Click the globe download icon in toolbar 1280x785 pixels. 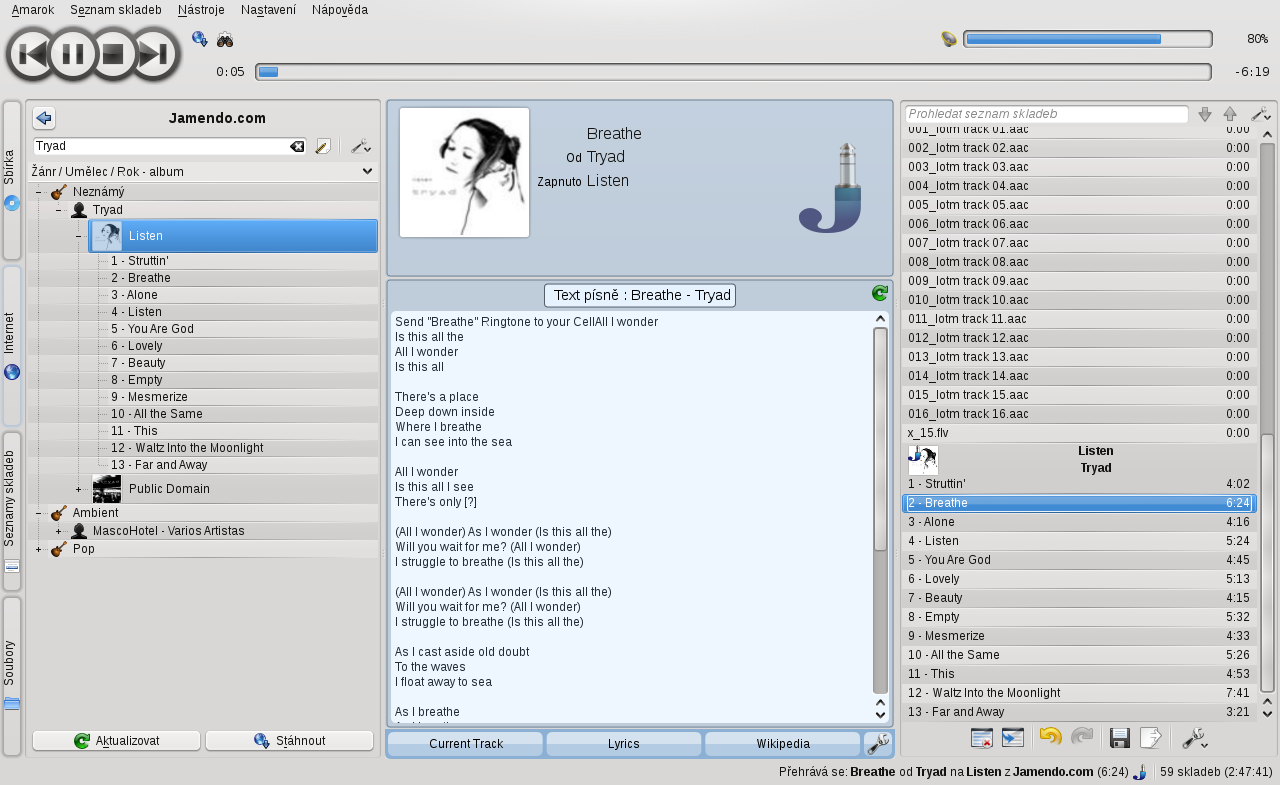point(200,39)
